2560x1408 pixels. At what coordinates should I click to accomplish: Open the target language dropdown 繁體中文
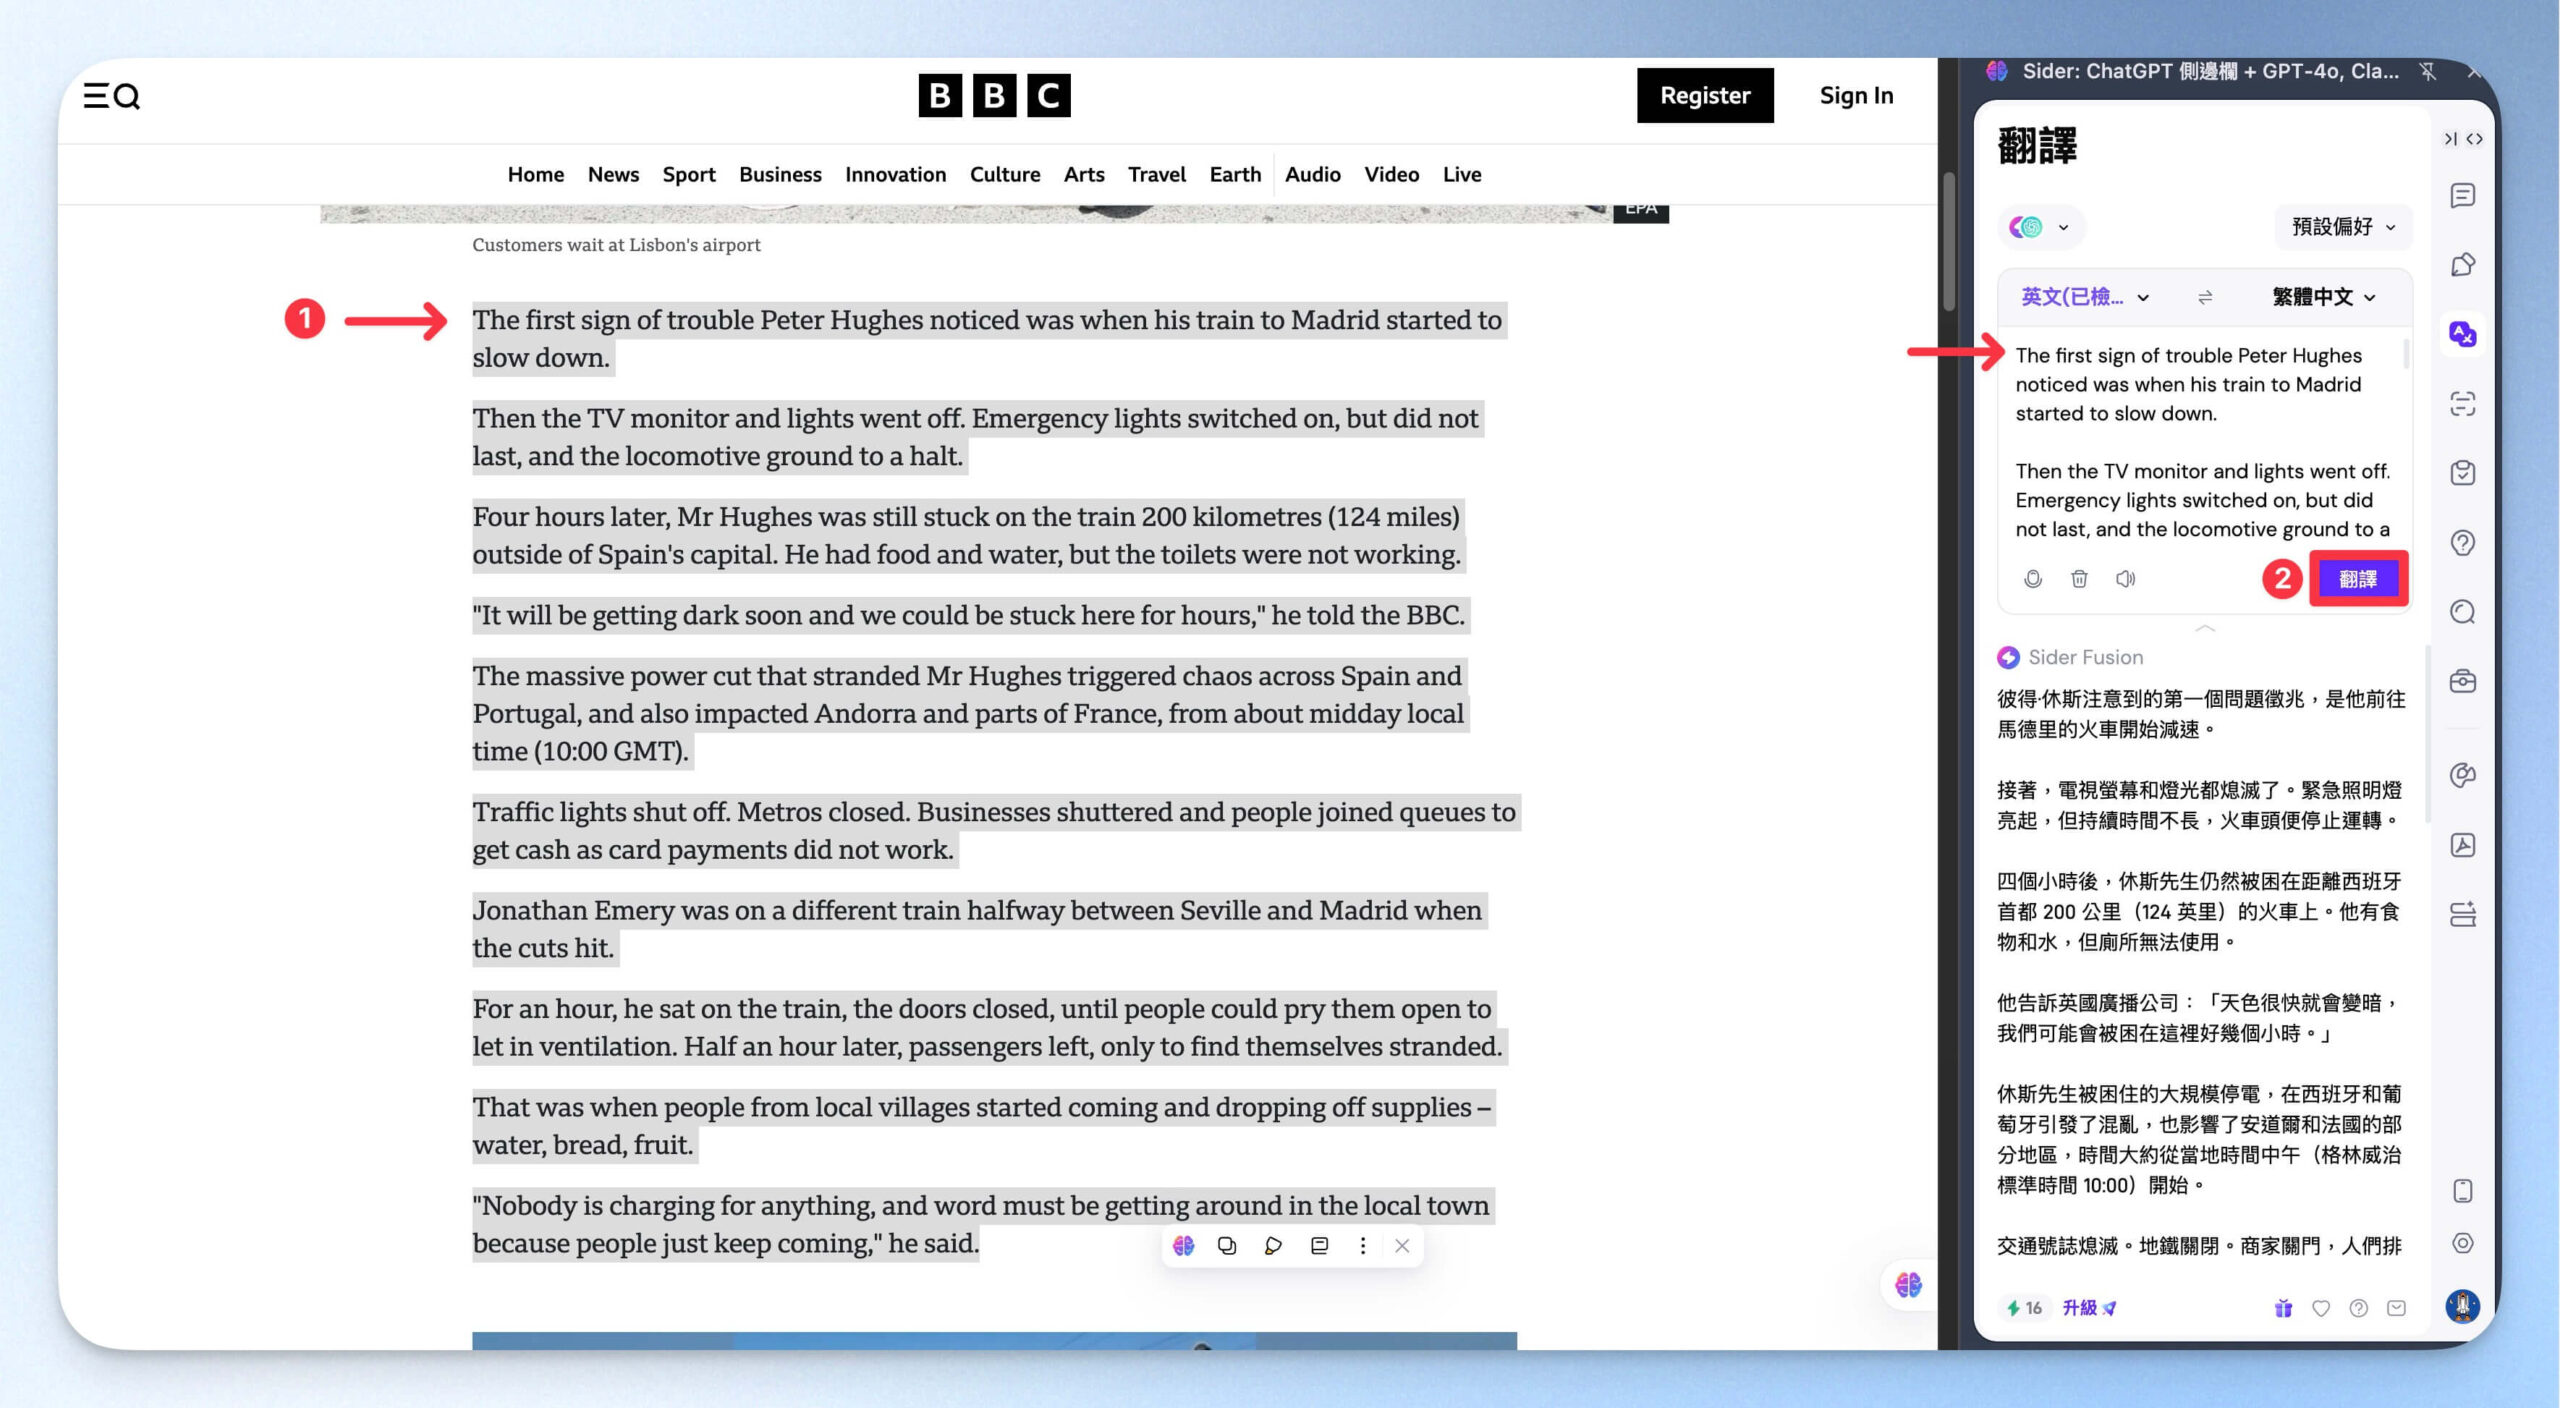coord(2323,297)
